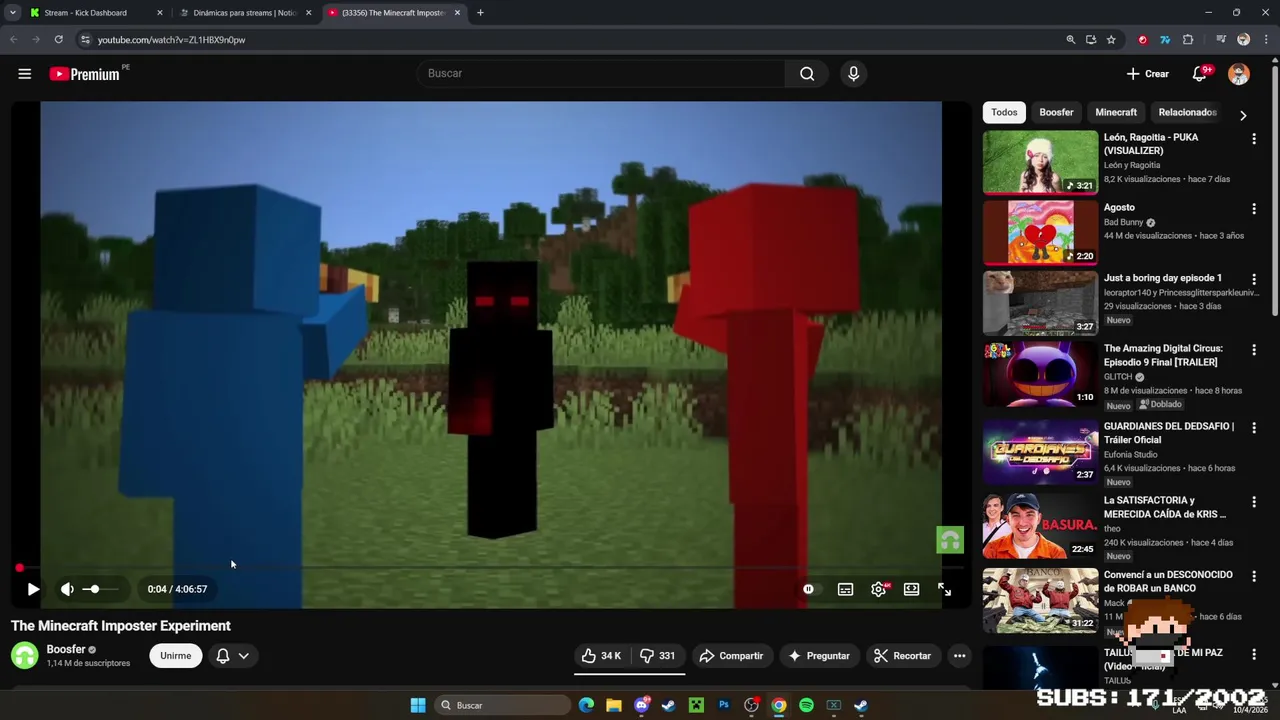Viewport: 1280px width, 720px height.
Task: Open the subtitles button in player
Action: [x=845, y=589]
